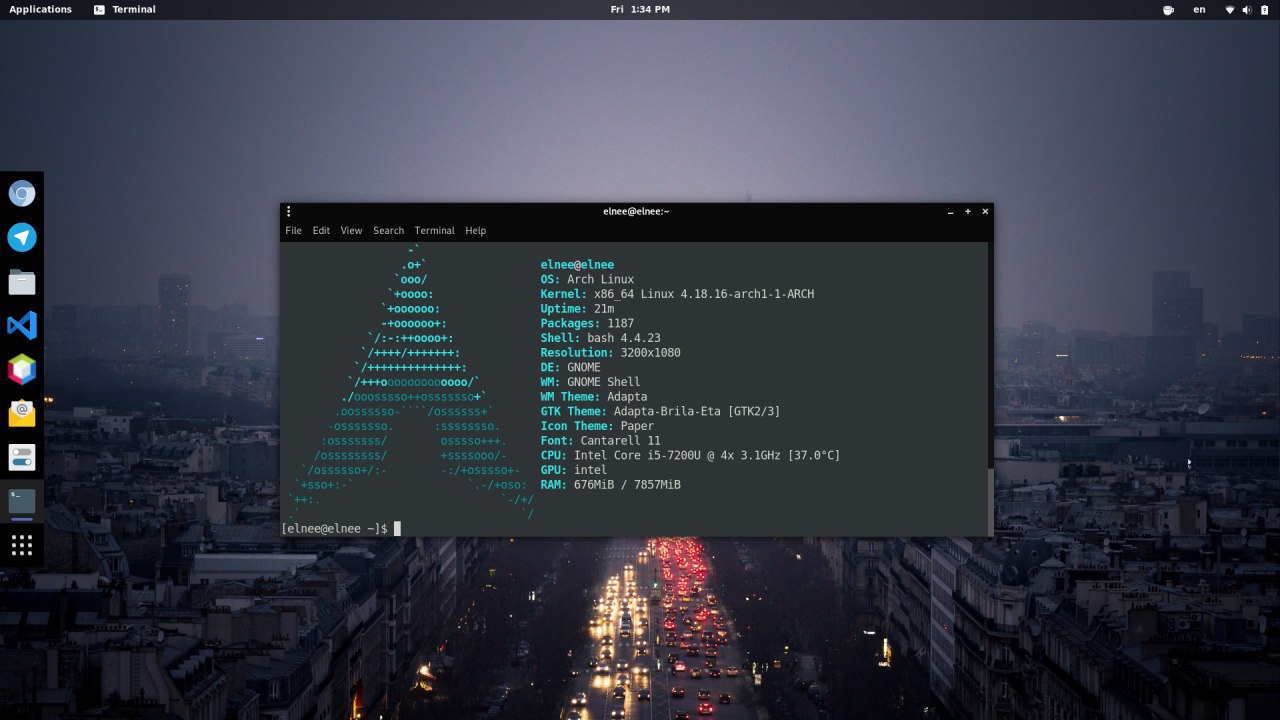Click the 'RAM: 676MiB / 7857MiB' line
This screenshot has width=1280, height=720.
pyautogui.click(x=610, y=484)
